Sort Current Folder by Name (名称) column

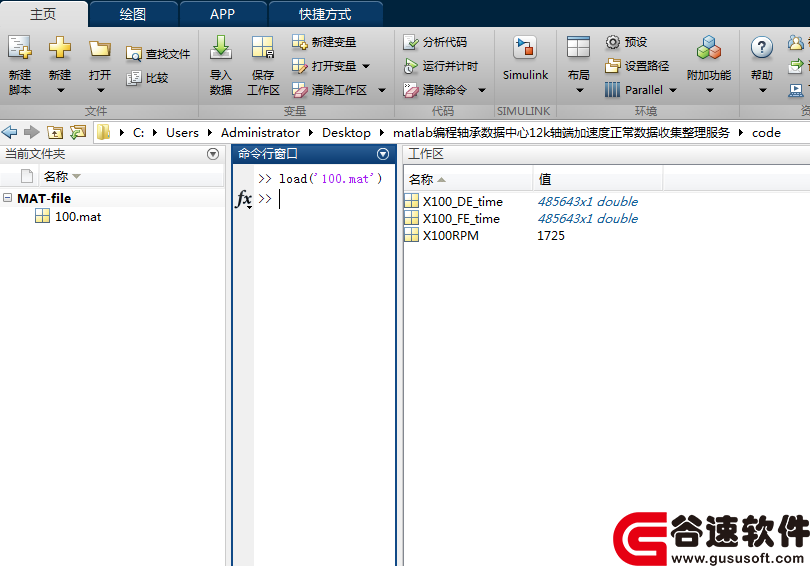click(x=132, y=177)
